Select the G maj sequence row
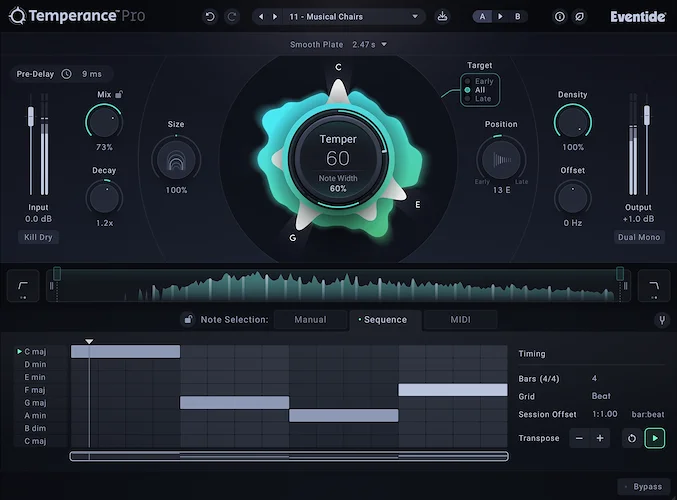This screenshot has width=677, height=500. point(35,402)
